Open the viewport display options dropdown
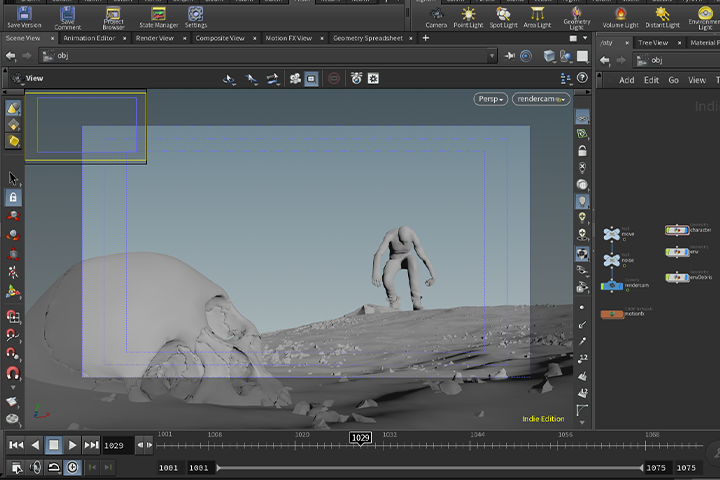This screenshot has width=720, height=480. point(565,79)
